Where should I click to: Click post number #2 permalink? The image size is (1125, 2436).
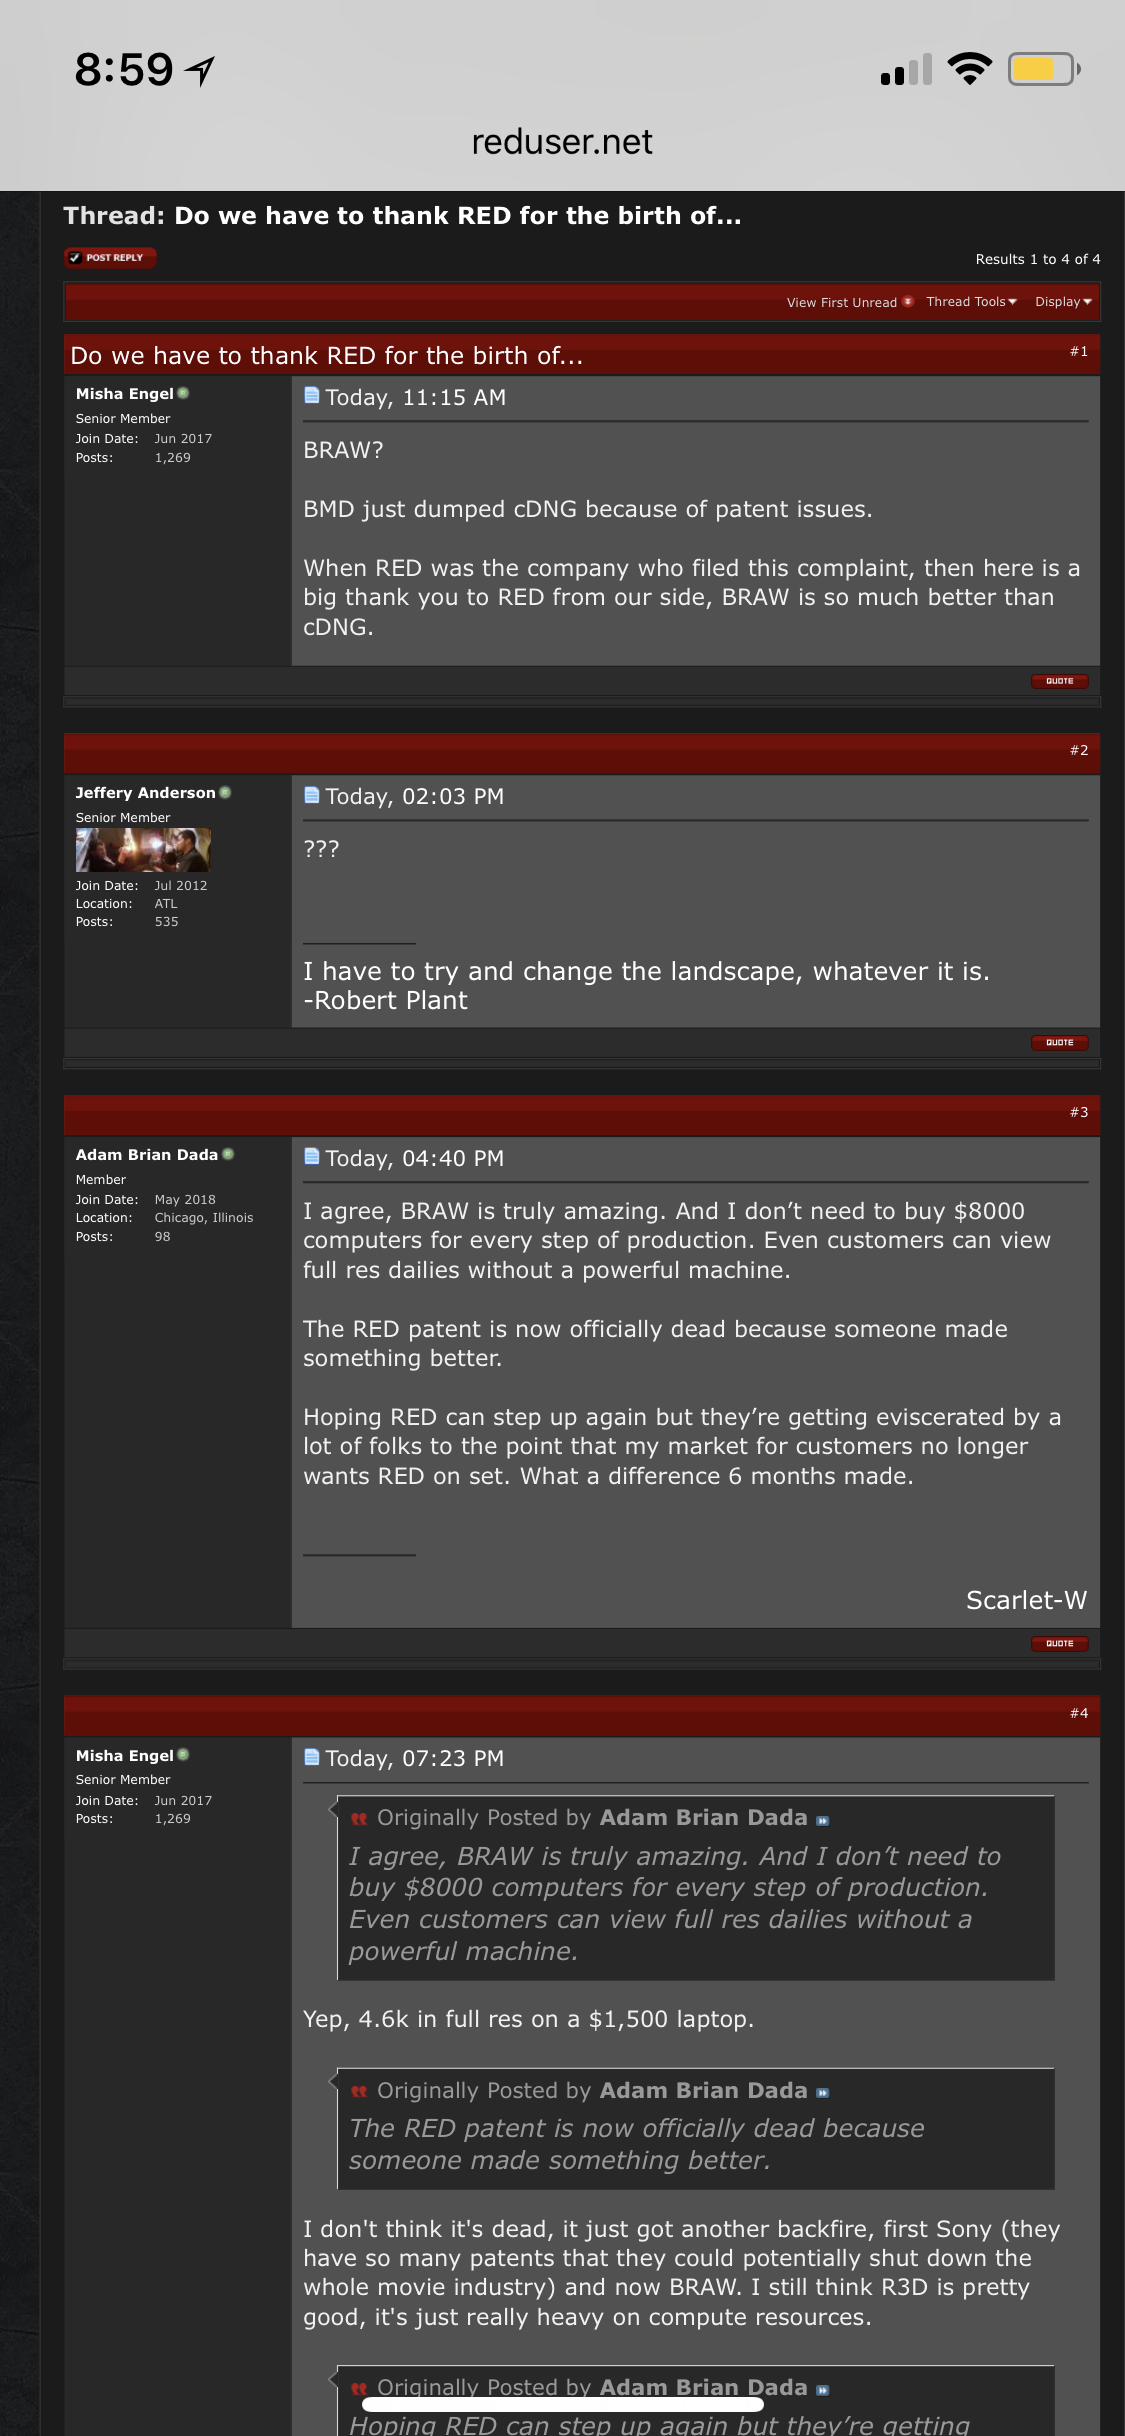pos(1078,751)
